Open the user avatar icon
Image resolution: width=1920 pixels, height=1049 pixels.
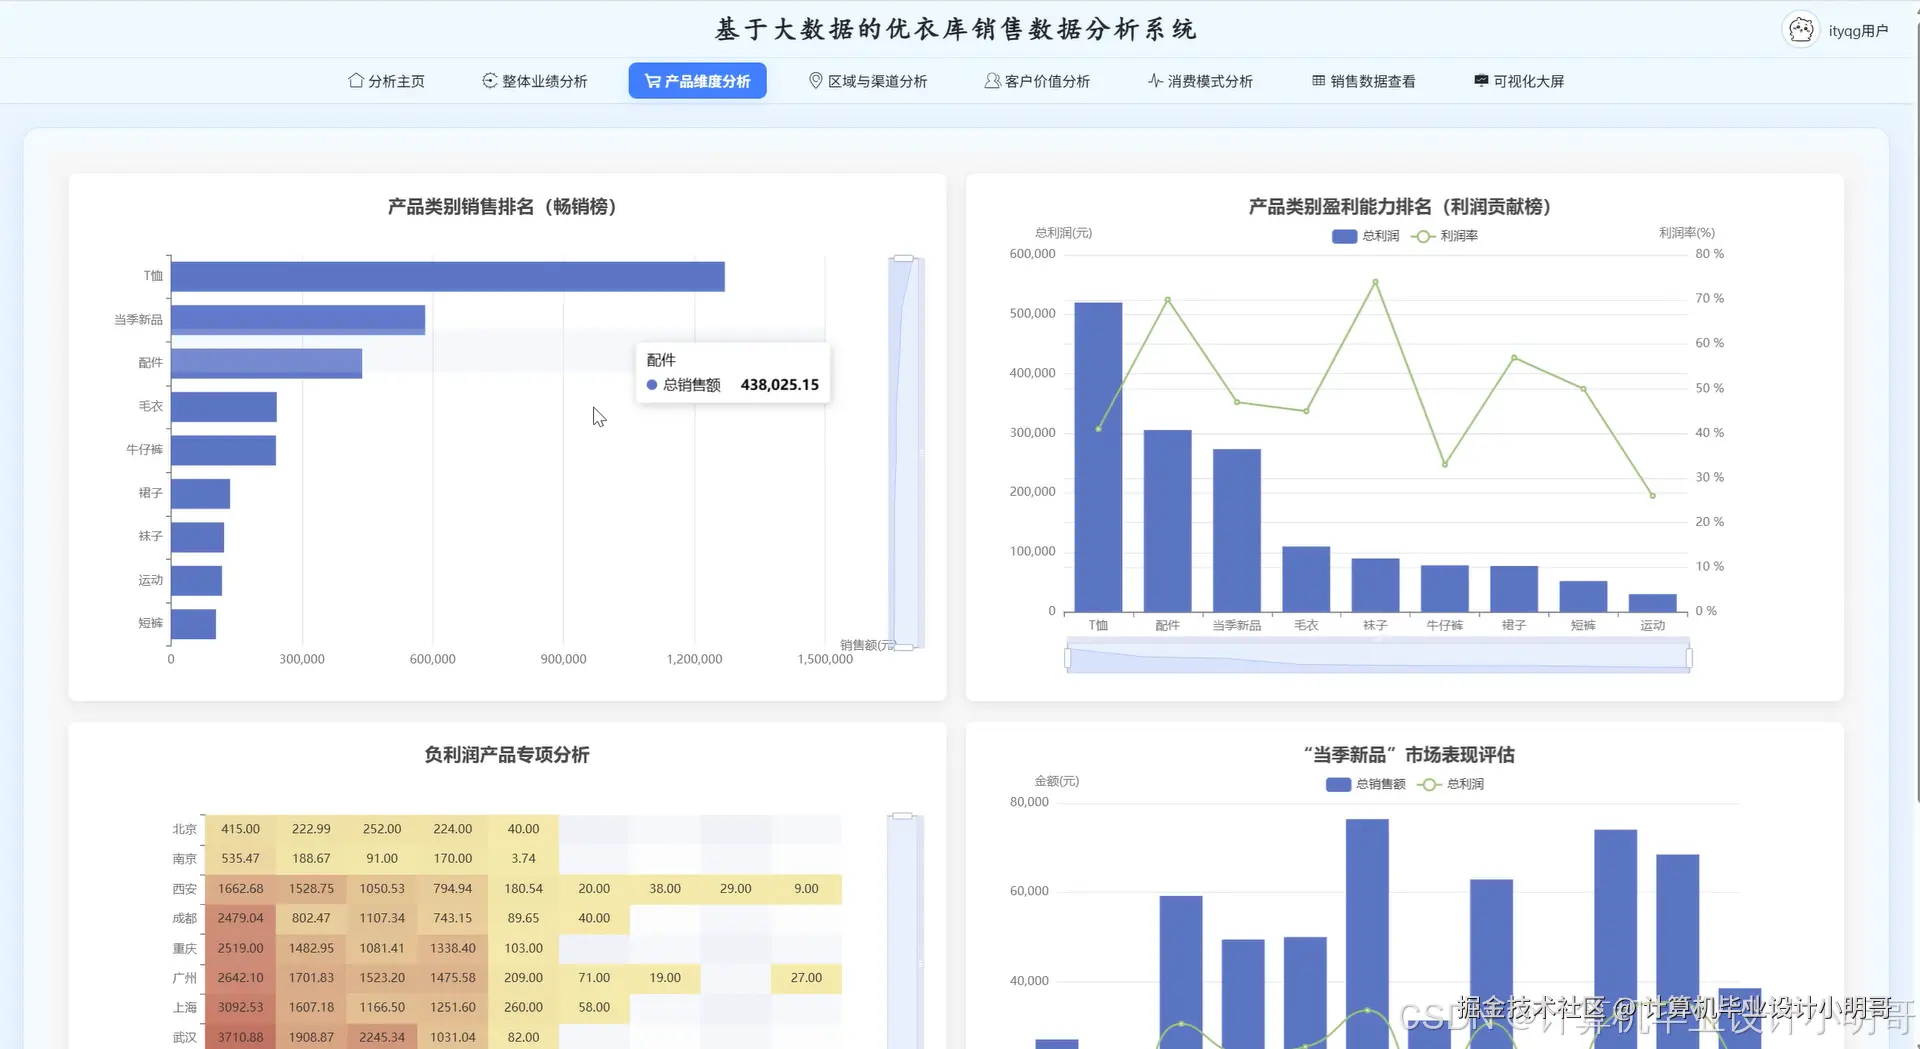(1801, 30)
